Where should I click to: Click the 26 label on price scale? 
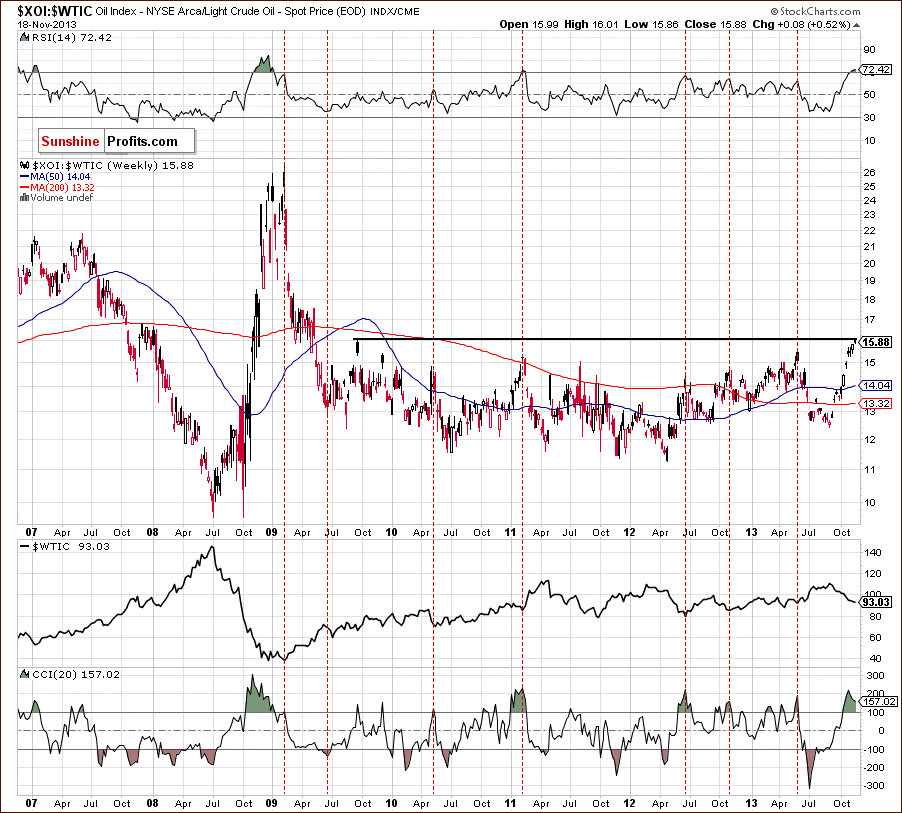coord(870,173)
